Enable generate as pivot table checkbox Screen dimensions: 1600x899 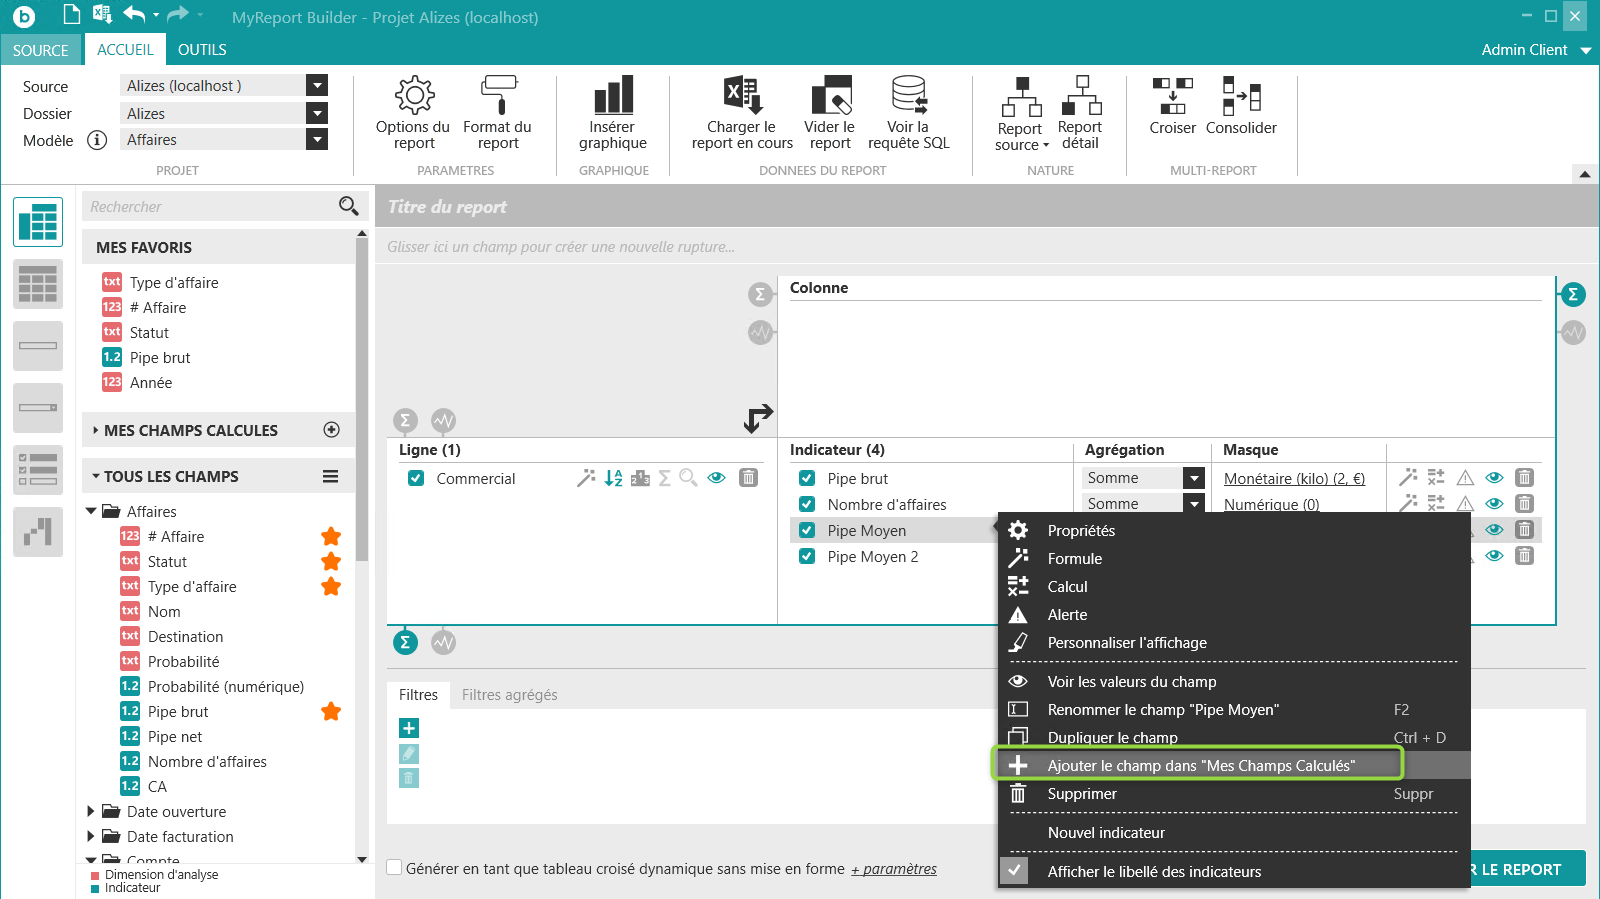(x=395, y=868)
